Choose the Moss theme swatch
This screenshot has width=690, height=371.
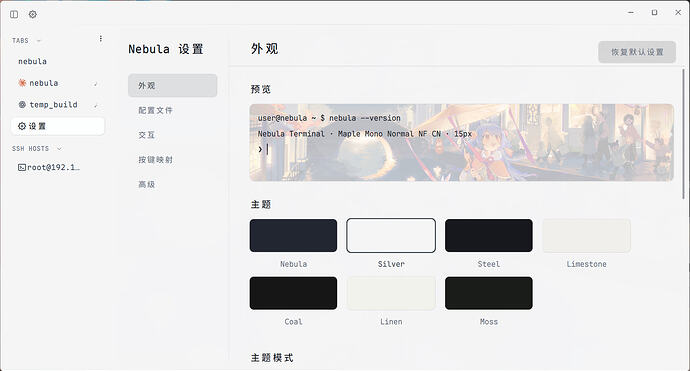(488, 293)
